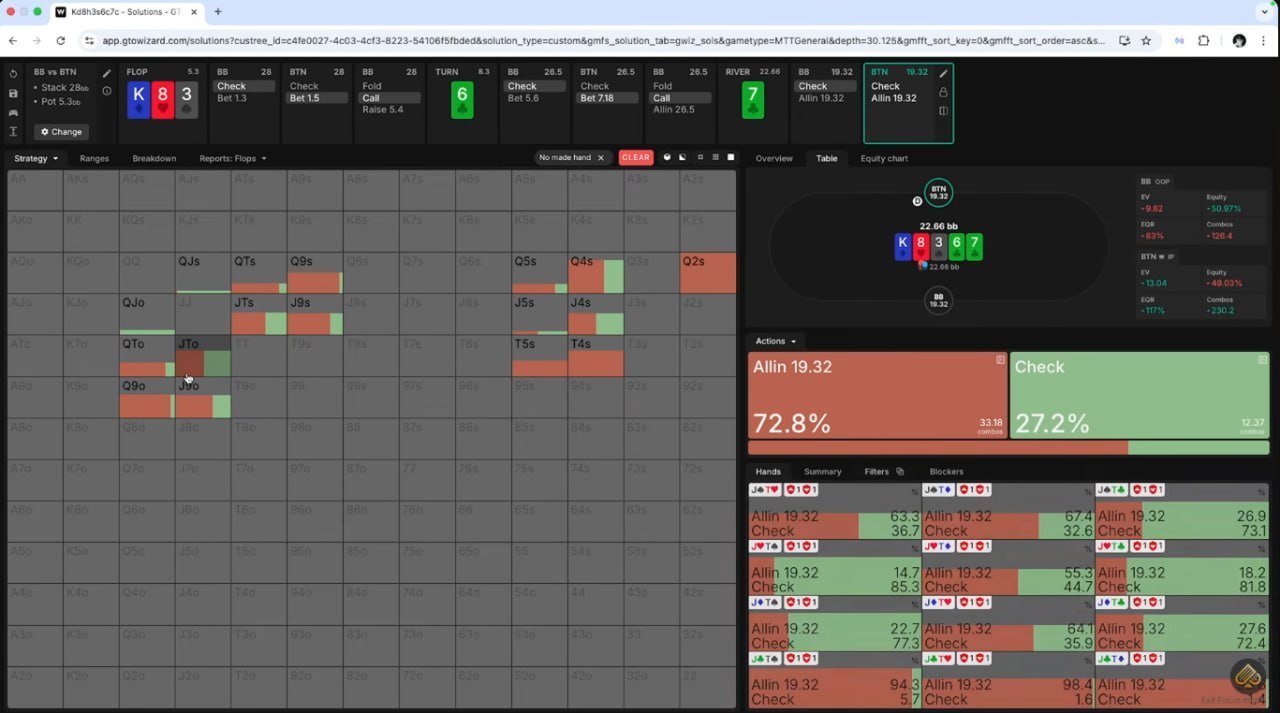Switch to the Breakdown tab
Image resolution: width=1280 pixels, height=713 pixels.
[x=154, y=158]
